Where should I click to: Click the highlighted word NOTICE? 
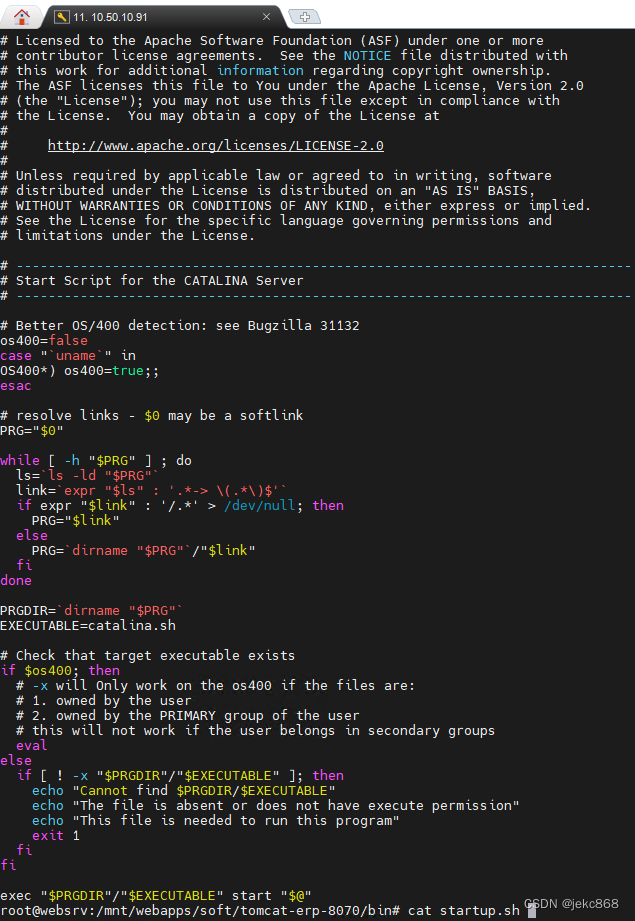pos(367,56)
